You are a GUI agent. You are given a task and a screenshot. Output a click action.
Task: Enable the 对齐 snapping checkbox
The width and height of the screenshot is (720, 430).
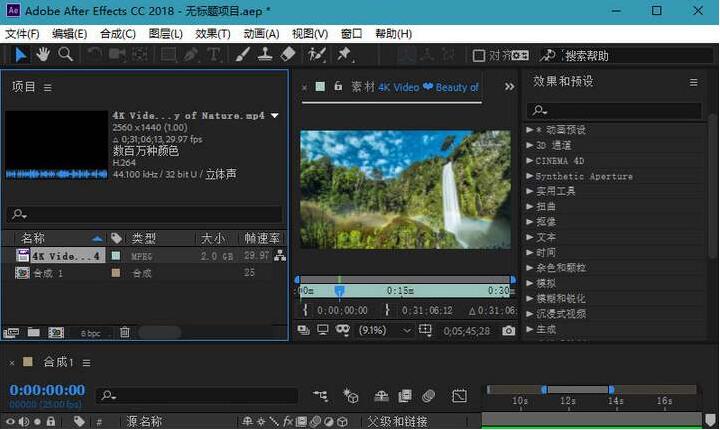[x=479, y=56]
